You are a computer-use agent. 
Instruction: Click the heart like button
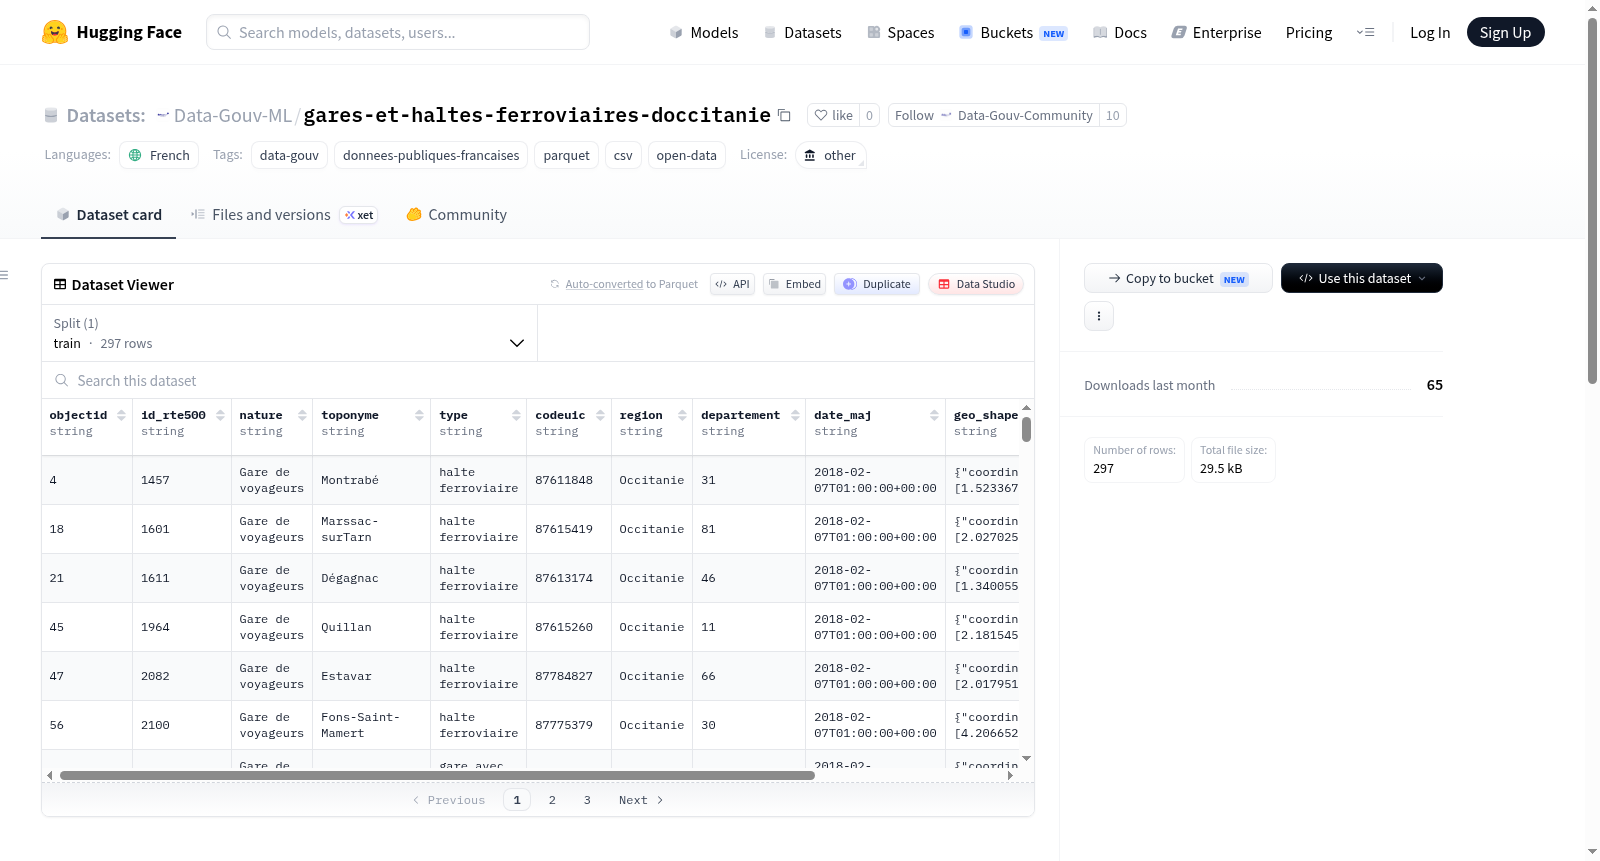coord(833,115)
